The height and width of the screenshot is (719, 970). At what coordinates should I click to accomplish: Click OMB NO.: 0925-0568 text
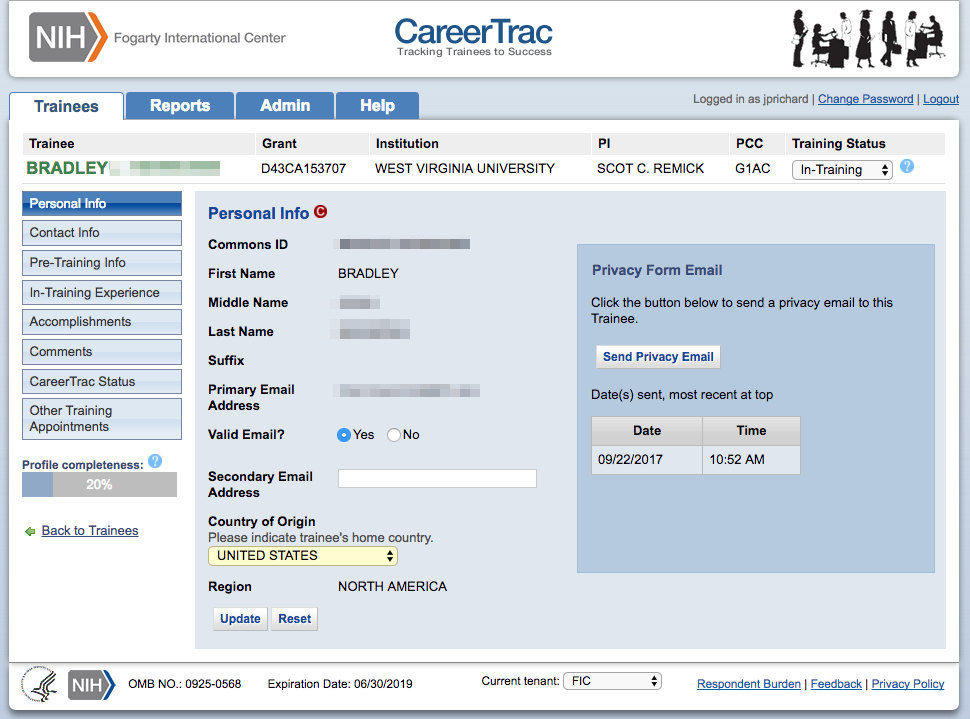coord(184,684)
